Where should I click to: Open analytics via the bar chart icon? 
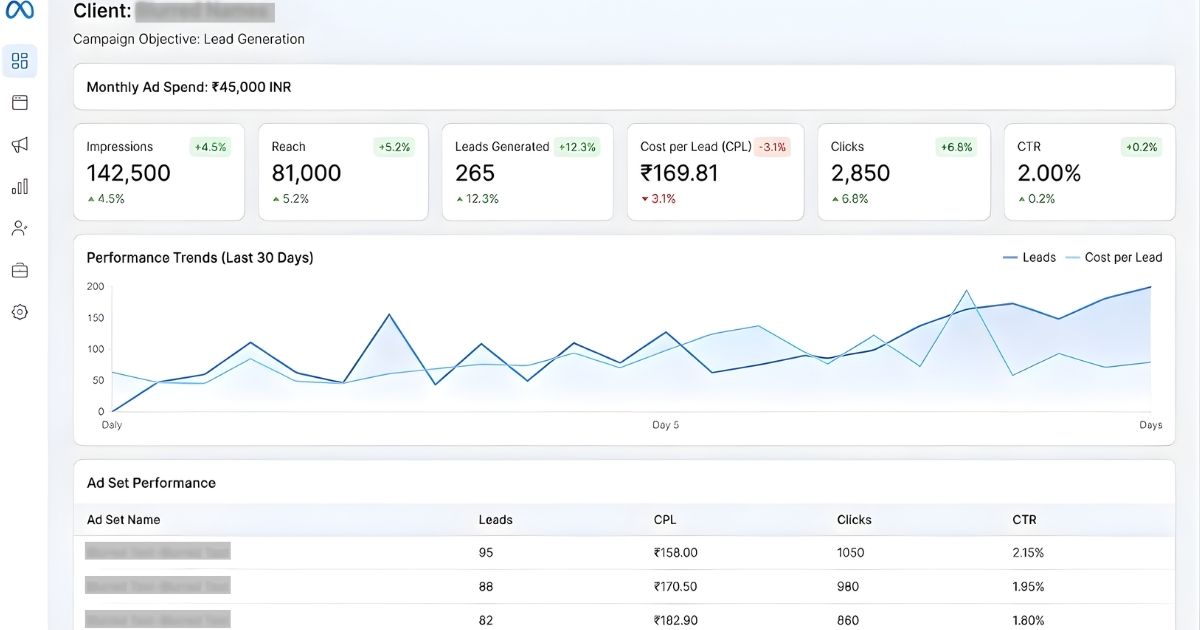pyautogui.click(x=19, y=186)
